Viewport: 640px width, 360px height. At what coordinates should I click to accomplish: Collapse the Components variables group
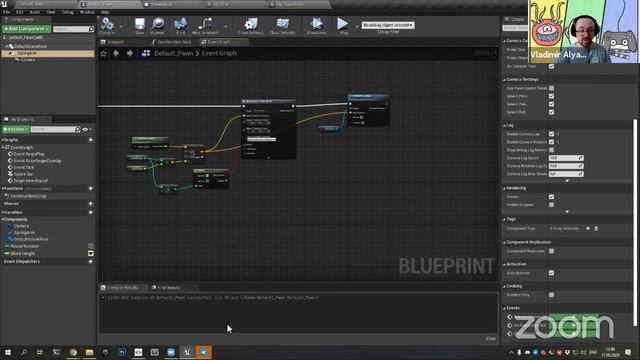[x=3, y=220]
